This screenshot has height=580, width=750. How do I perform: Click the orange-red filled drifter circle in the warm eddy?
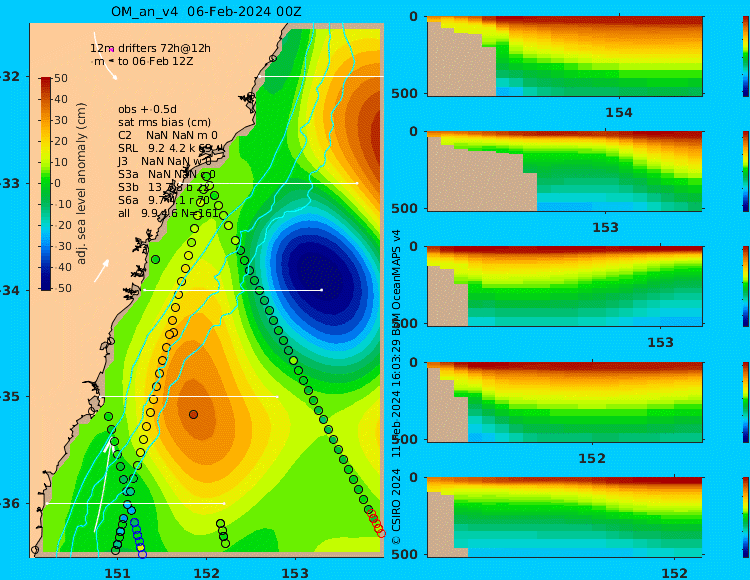(x=193, y=415)
